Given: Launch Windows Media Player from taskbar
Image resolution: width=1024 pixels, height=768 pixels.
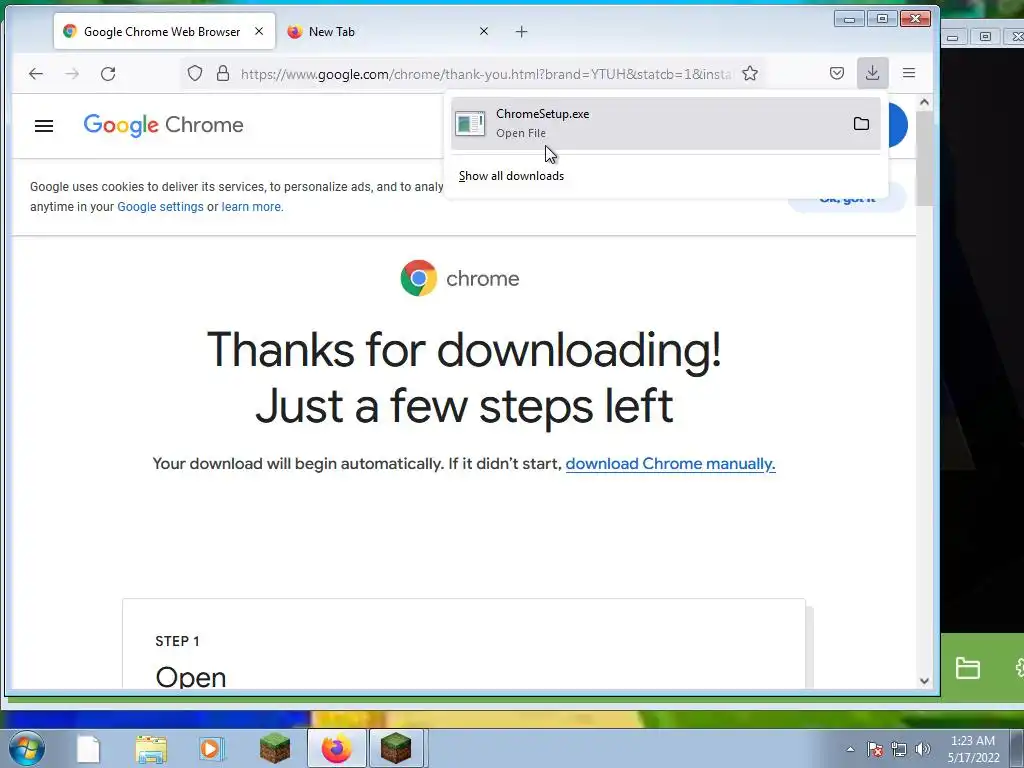Looking at the screenshot, I should coord(211,749).
